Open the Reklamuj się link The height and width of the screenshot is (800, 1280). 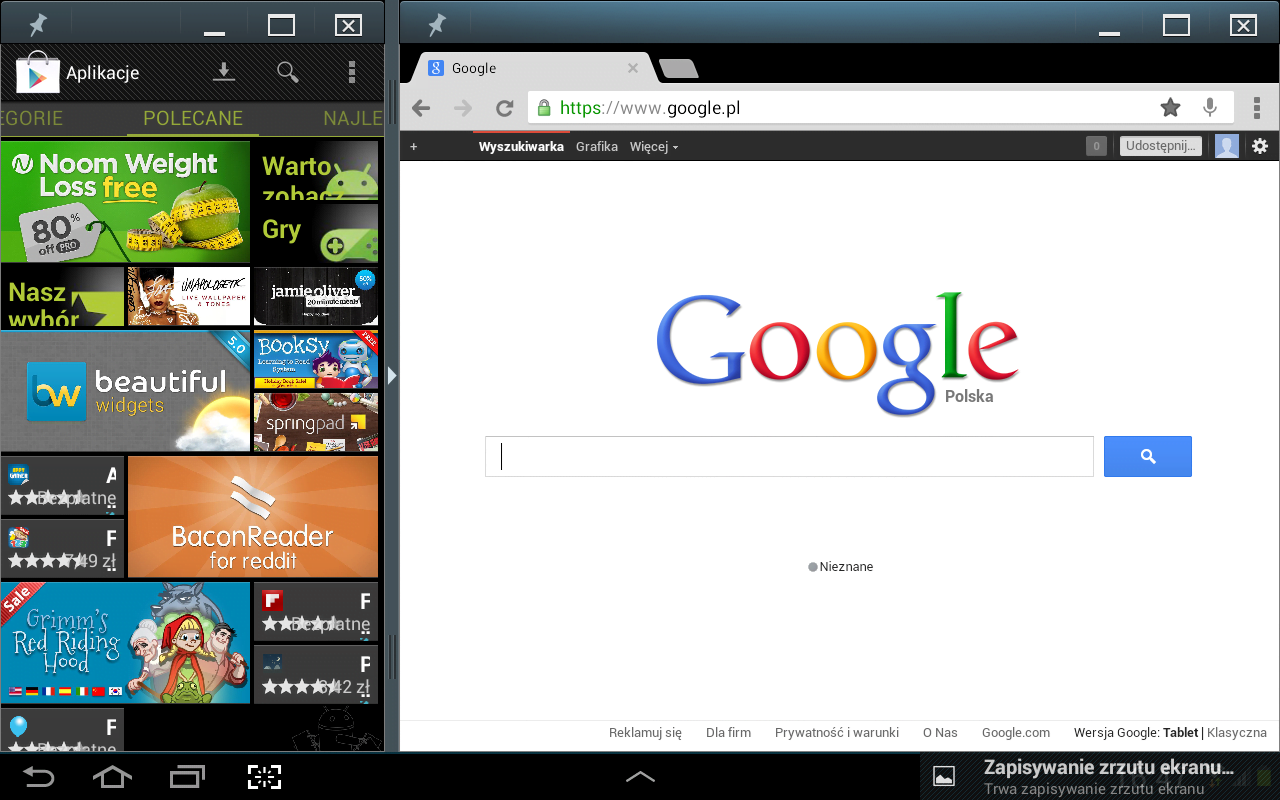coord(645,732)
